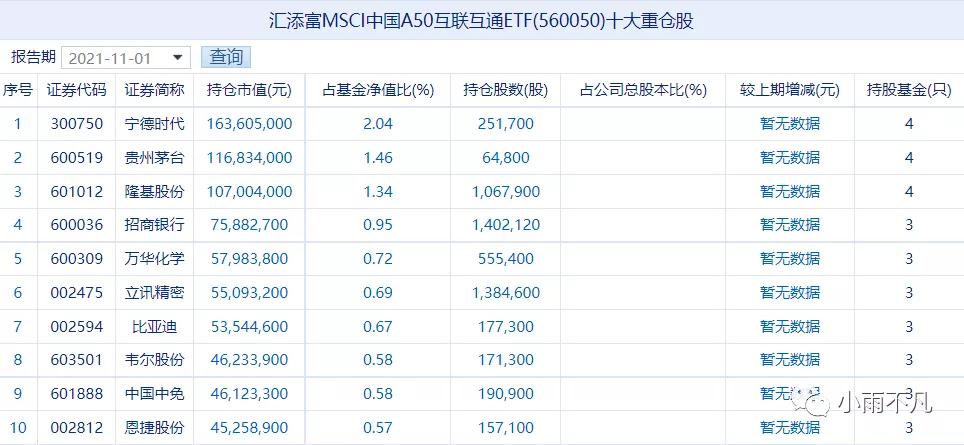Click stock code 600036
Image resolution: width=964 pixels, height=445 pixels.
pos(77,225)
